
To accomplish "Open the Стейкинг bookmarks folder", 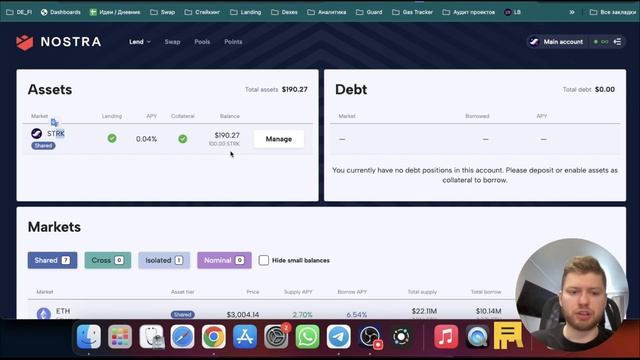I will coord(202,12).
